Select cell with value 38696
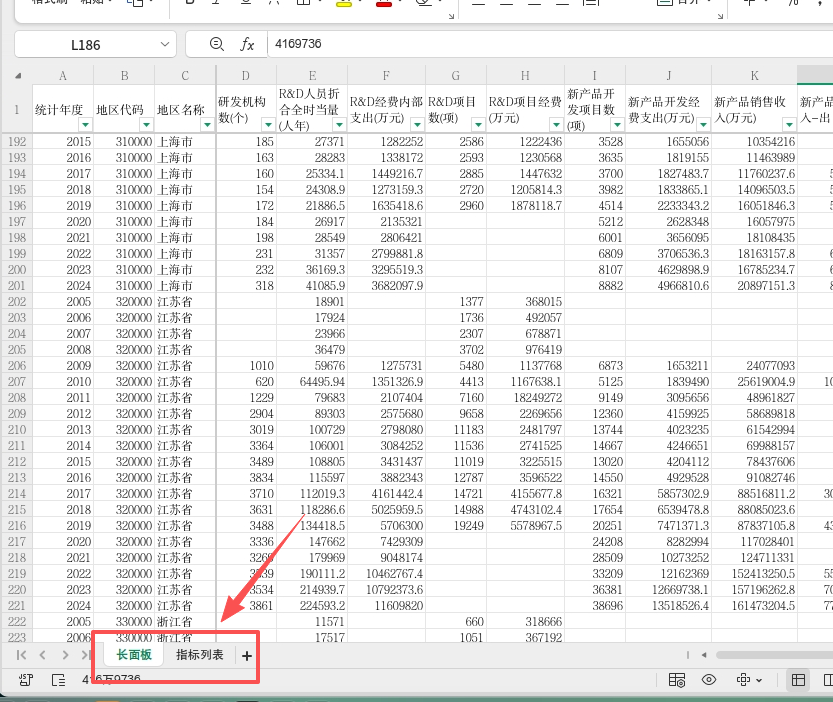833x702 pixels. pos(594,605)
